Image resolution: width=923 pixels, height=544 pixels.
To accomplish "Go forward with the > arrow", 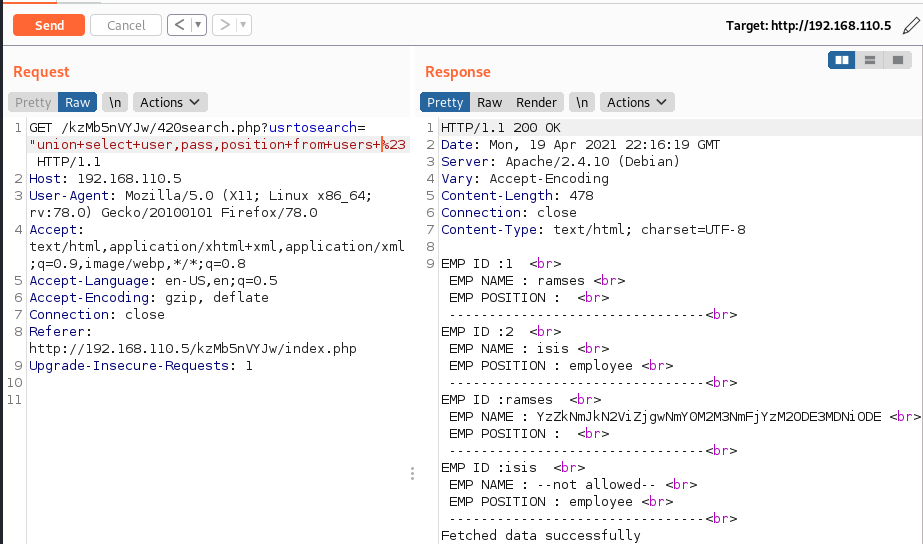I will click(225, 25).
